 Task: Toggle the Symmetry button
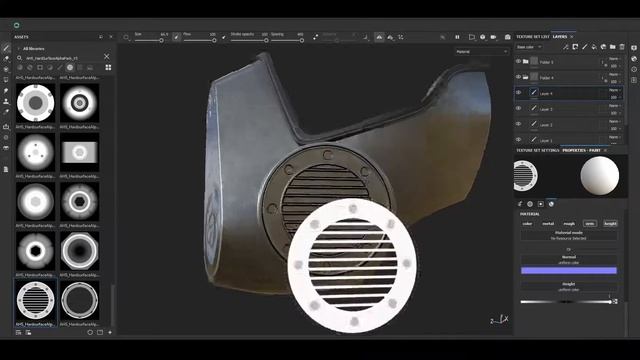[x=379, y=37]
